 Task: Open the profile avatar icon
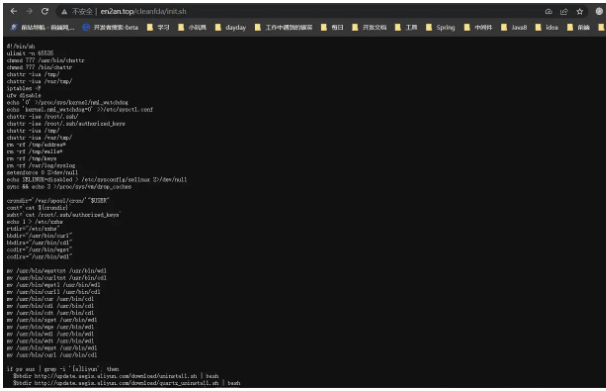[599, 12]
